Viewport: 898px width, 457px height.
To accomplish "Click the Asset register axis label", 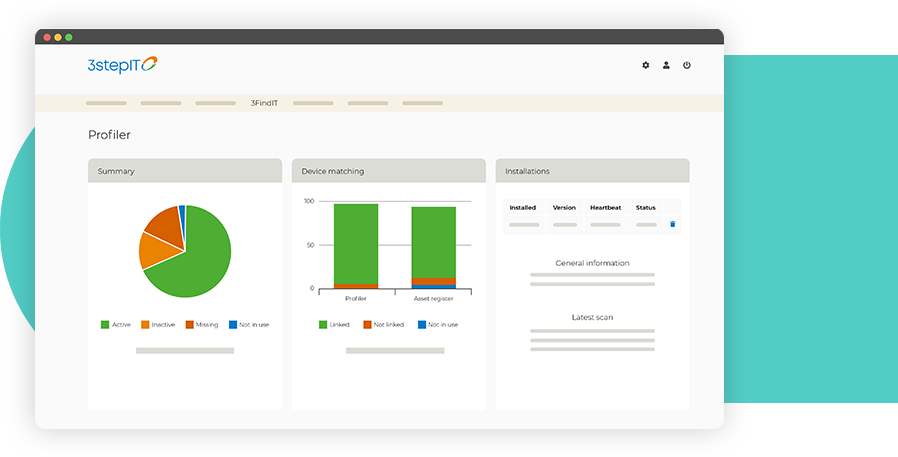I will pos(434,299).
